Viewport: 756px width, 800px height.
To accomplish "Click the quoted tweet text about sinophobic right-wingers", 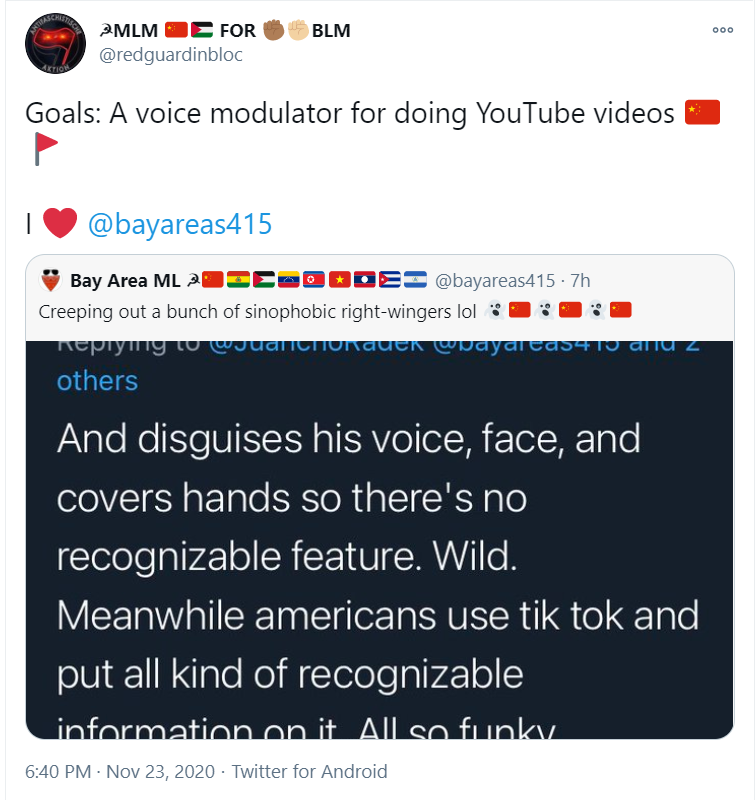I will point(257,311).
